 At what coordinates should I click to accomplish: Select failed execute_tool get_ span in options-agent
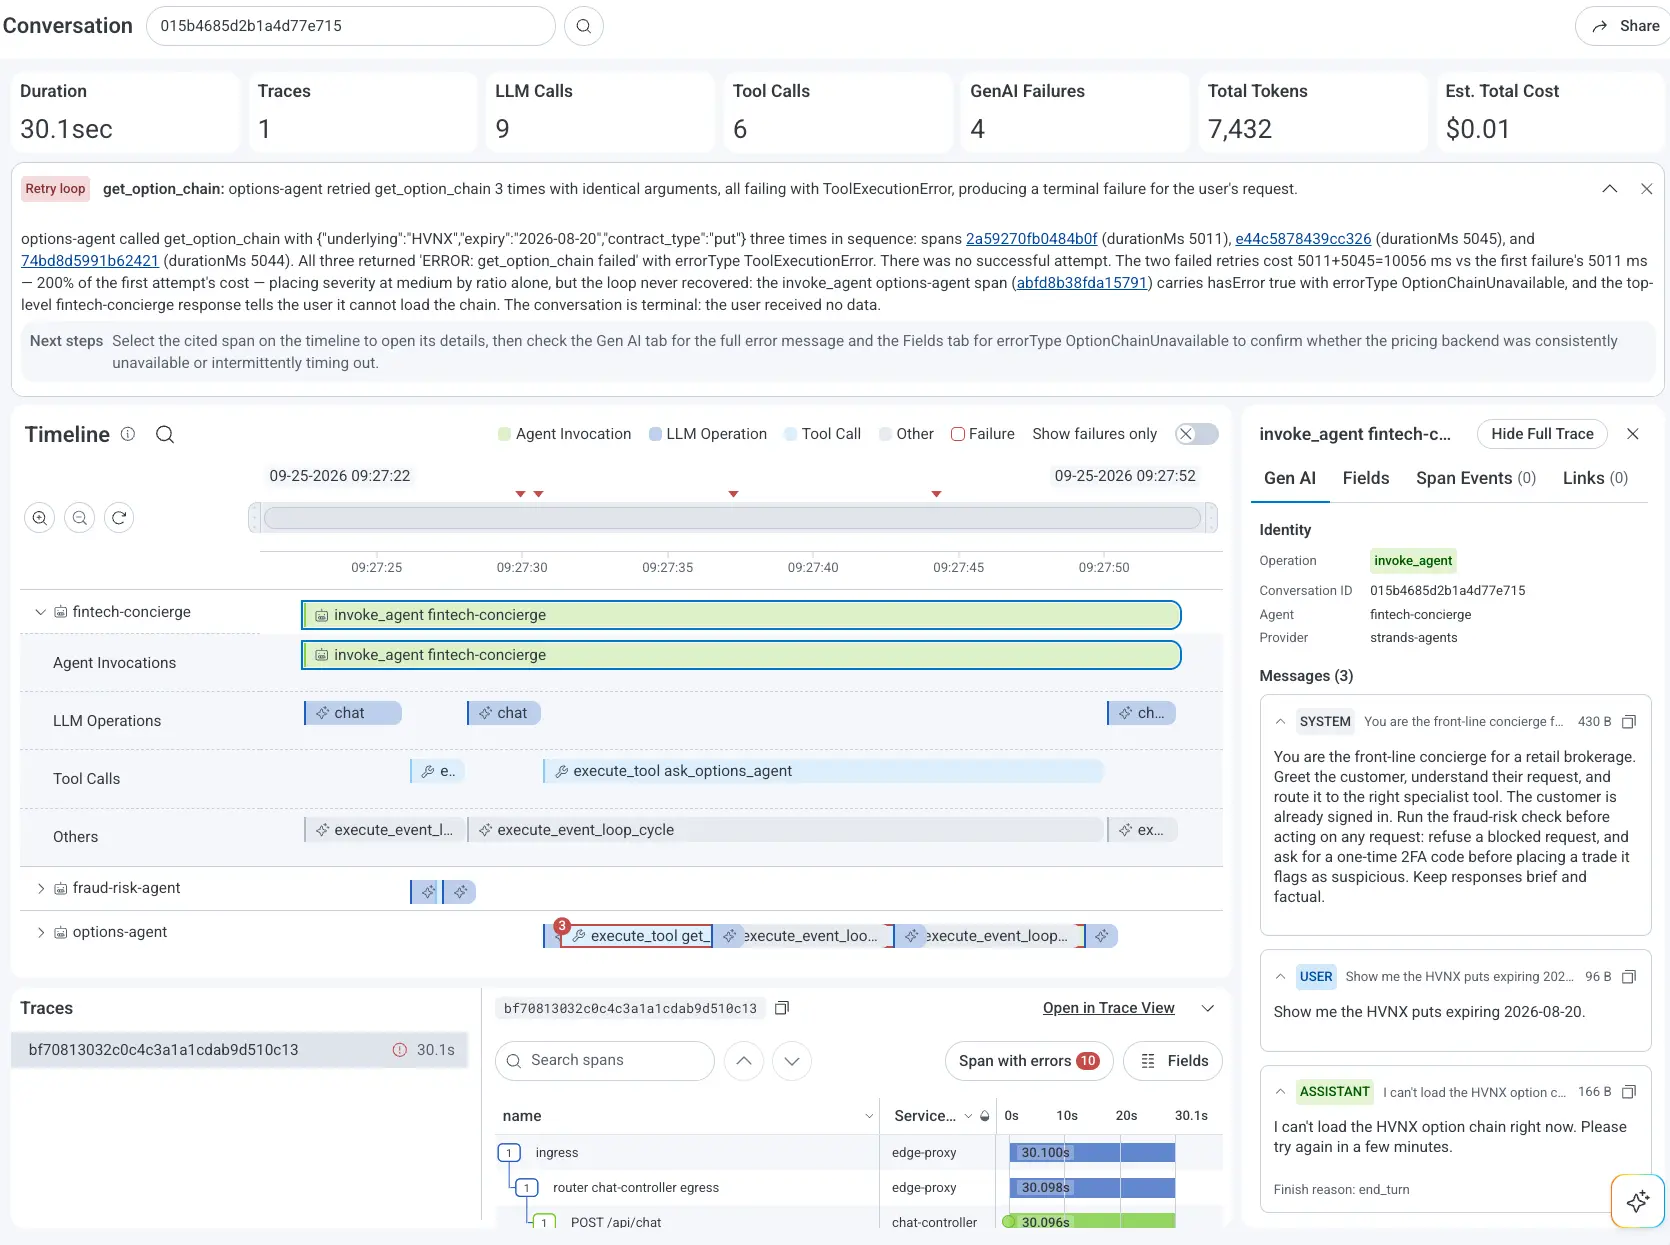click(636, 936)
